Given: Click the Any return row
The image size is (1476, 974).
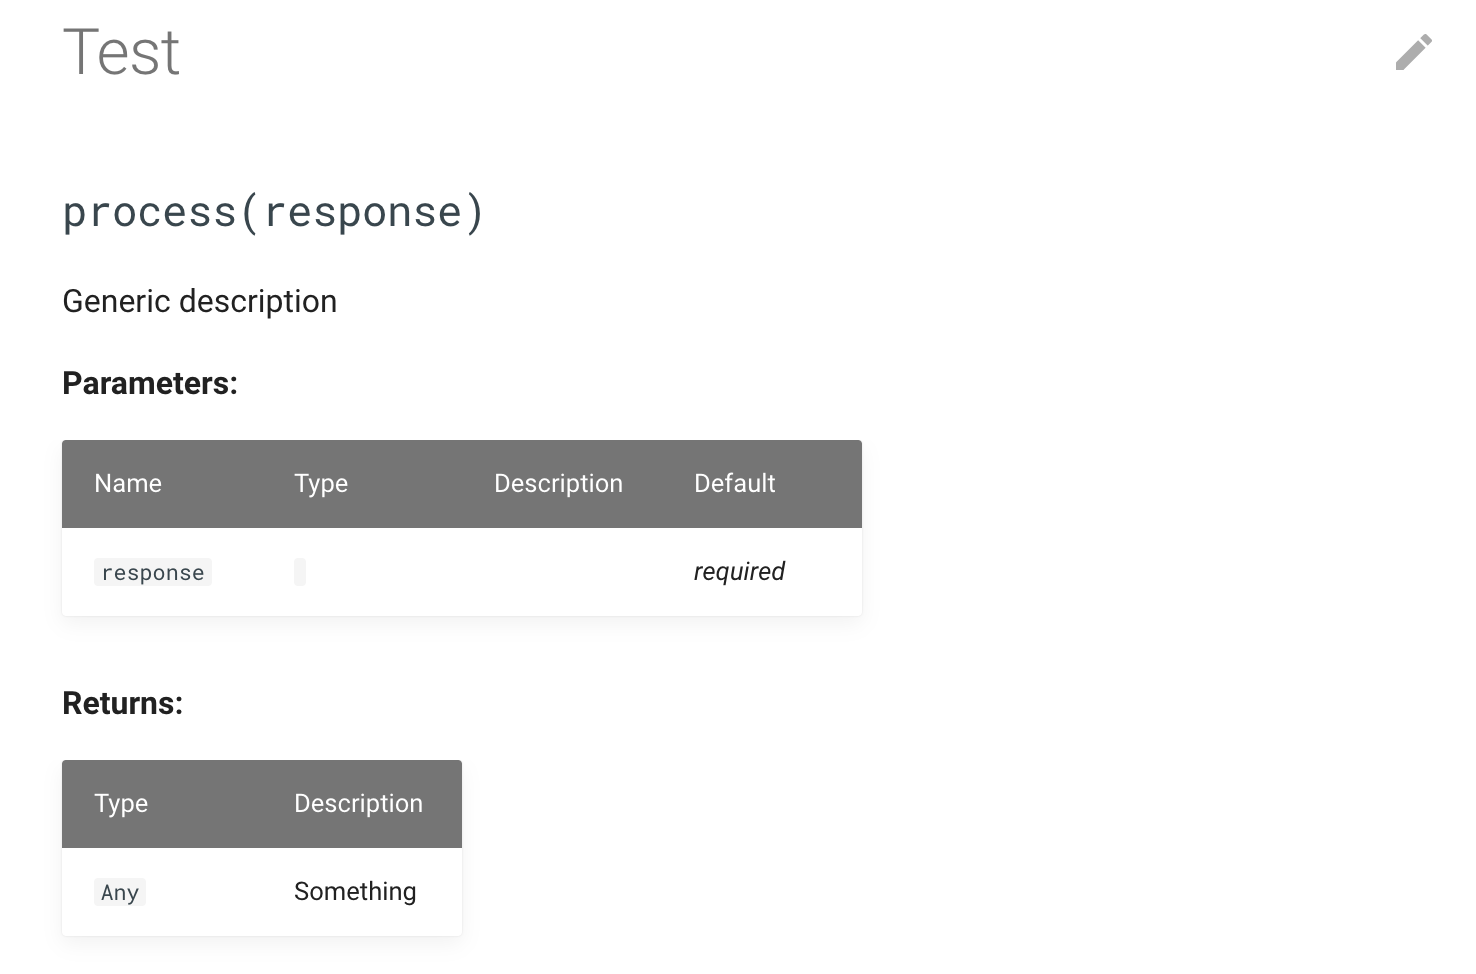Looking at the screenshot, I should tap(260, 891).
